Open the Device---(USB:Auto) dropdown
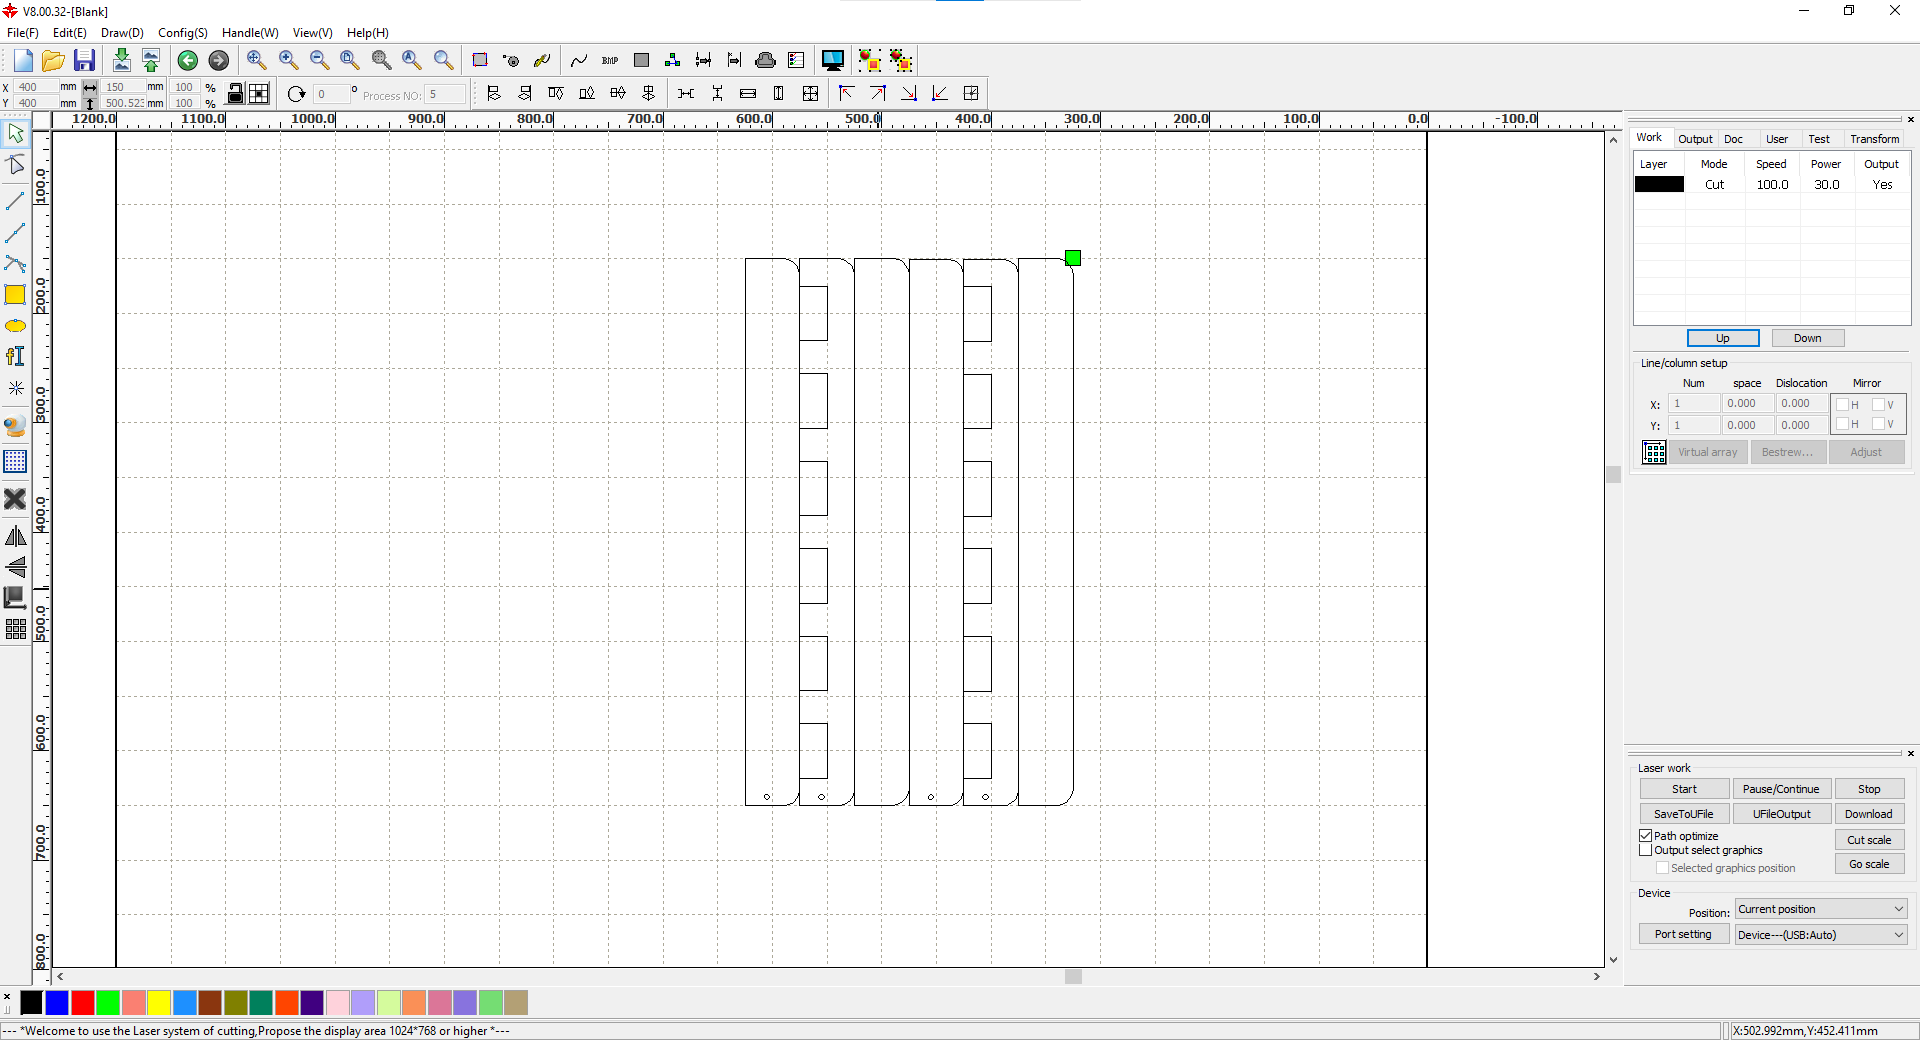The height and width of the screenshot is (1040, 1920). [x=1819, y=935]
